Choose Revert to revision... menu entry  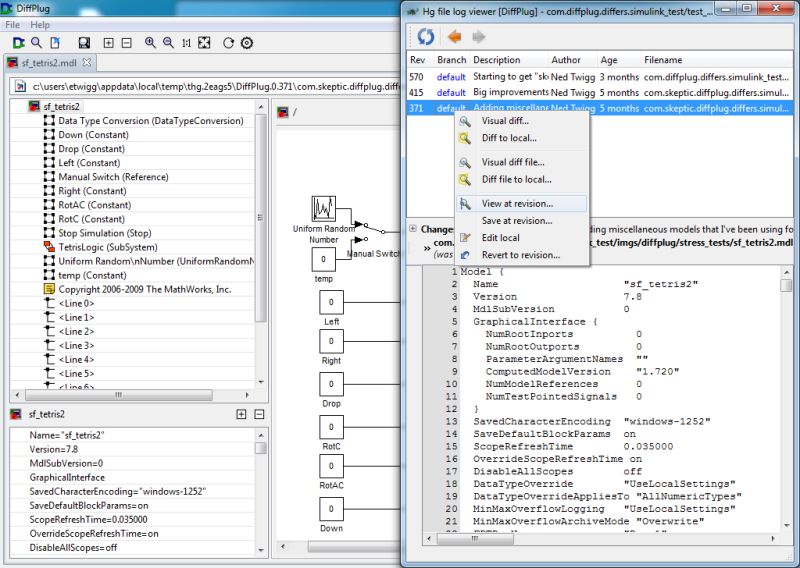click(x=521, y=255)
